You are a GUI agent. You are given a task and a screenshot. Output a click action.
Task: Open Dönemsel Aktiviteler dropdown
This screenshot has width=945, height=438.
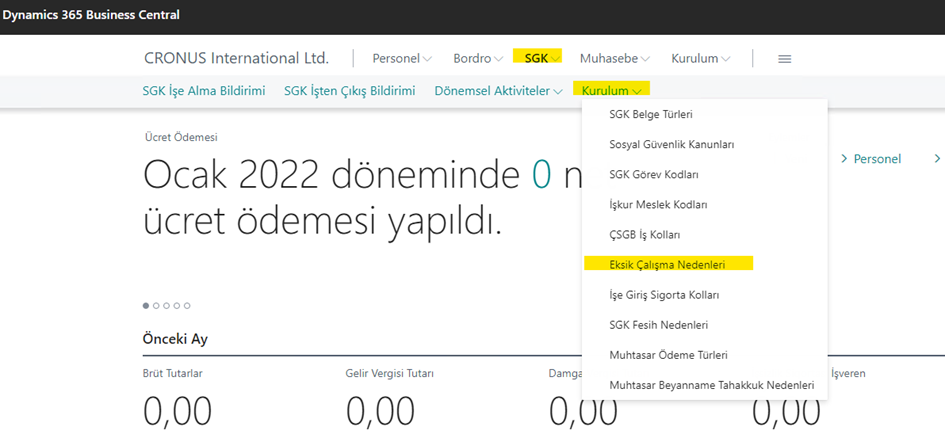[x=498, y=91]
